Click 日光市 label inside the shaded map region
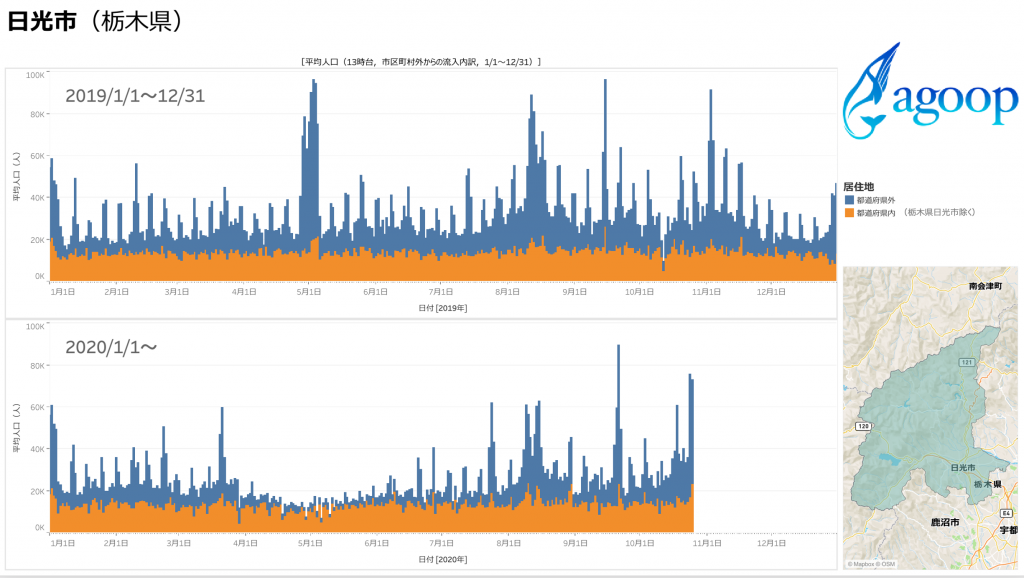The image size is (1024, 578). point(962,468)
